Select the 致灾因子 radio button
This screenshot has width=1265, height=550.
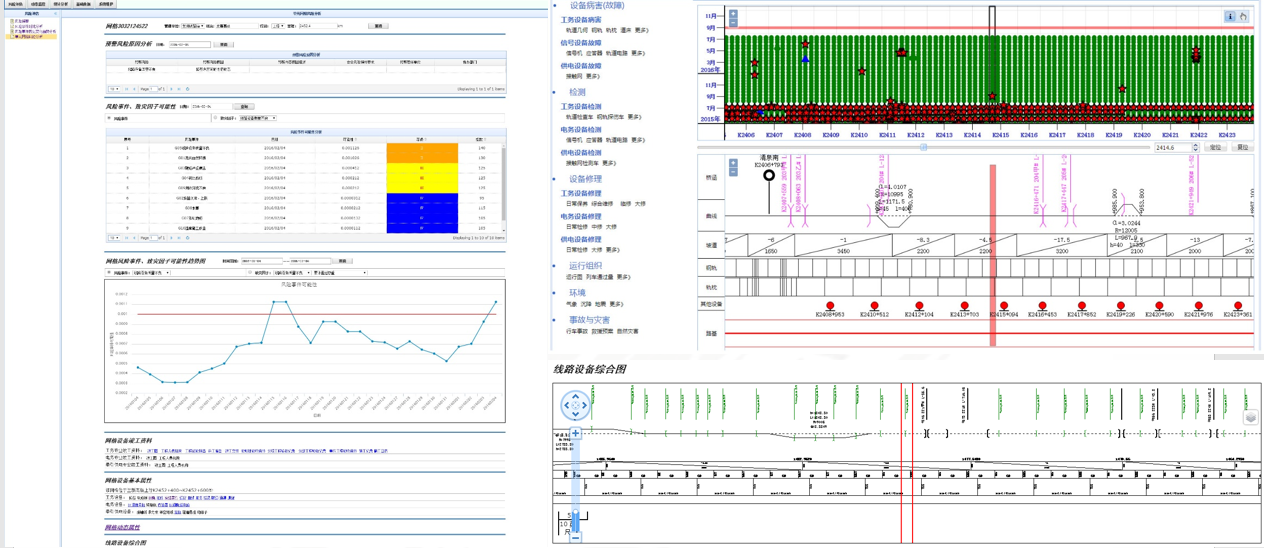coord(216,118)
